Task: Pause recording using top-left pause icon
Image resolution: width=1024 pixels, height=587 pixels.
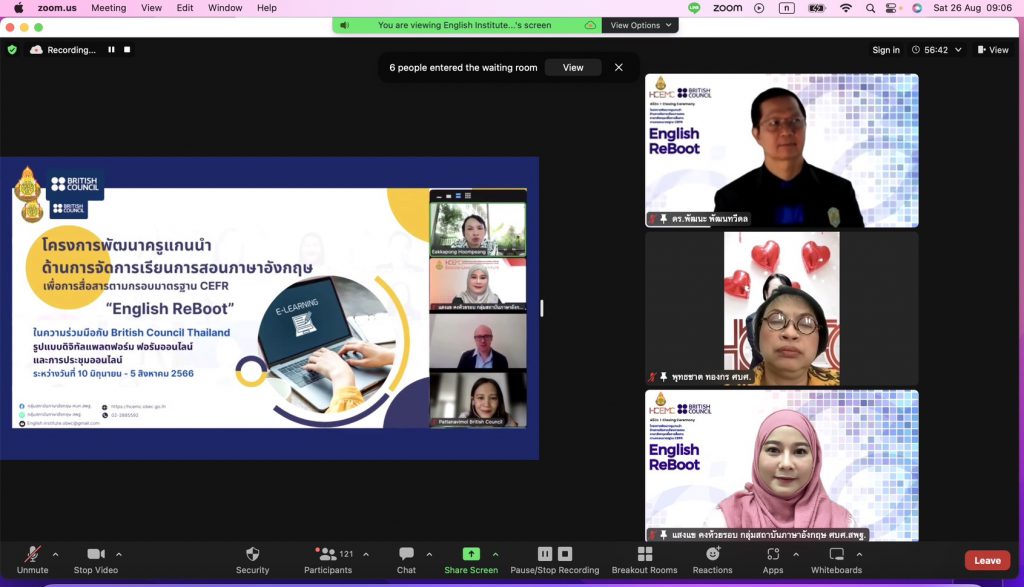Action: 112,50
